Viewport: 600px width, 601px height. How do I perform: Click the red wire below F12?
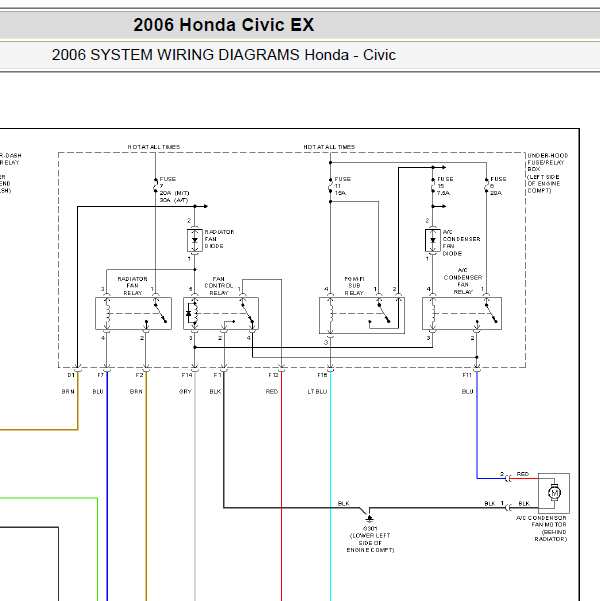[281, 487]
